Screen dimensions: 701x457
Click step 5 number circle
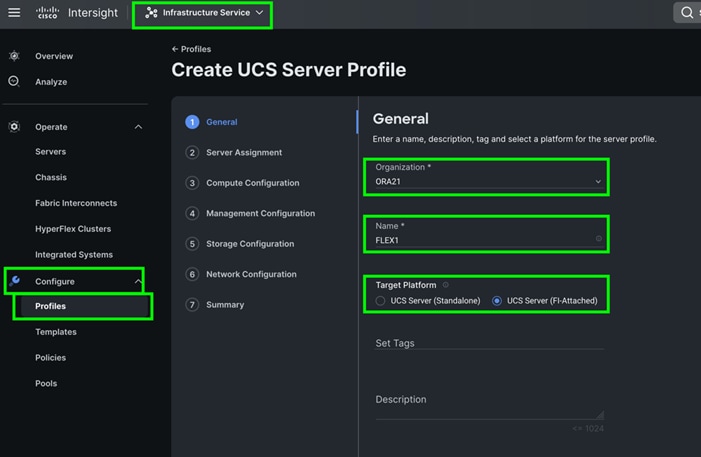(x=192, y=244)
